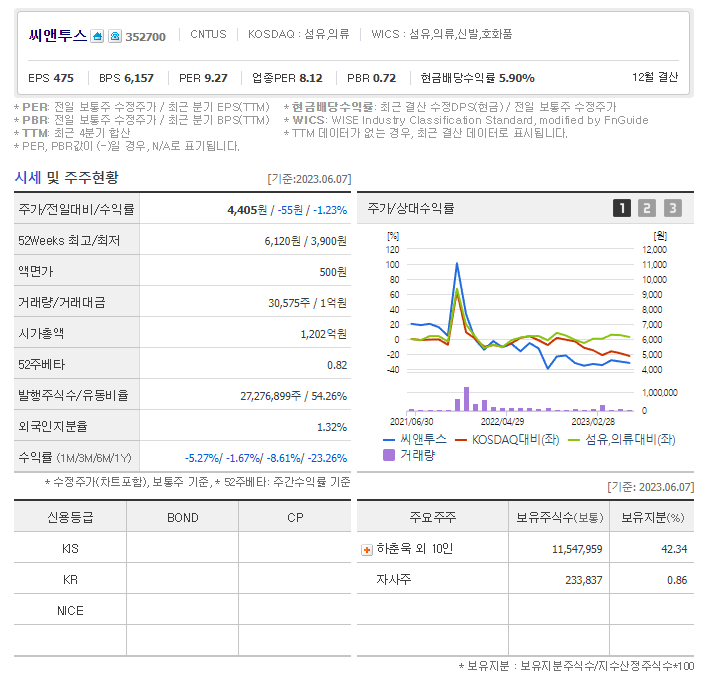This screenshot has width=704, height=682.
Task: Click the 씨앤투스 company name
Action: point(57,35)
